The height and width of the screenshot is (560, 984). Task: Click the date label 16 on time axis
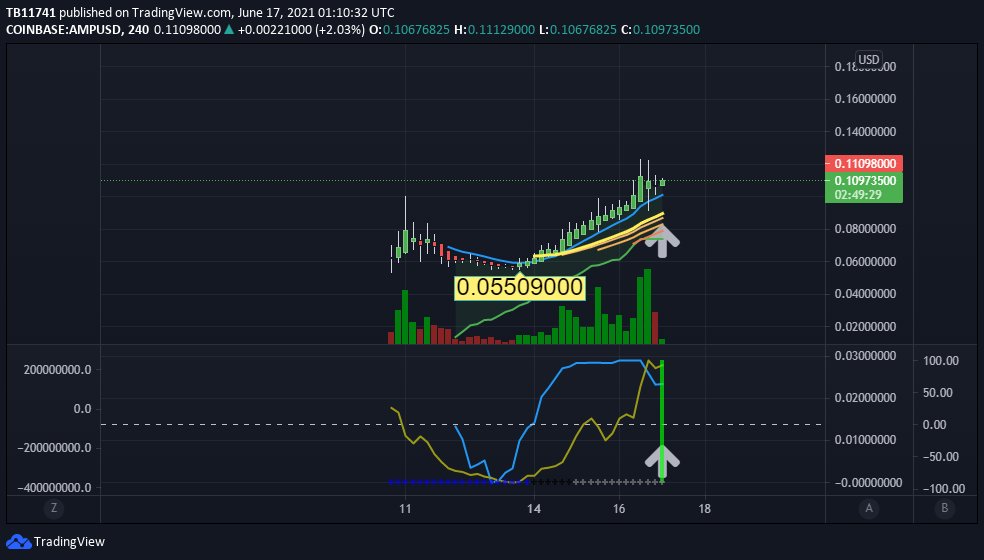tap(619, 509)
